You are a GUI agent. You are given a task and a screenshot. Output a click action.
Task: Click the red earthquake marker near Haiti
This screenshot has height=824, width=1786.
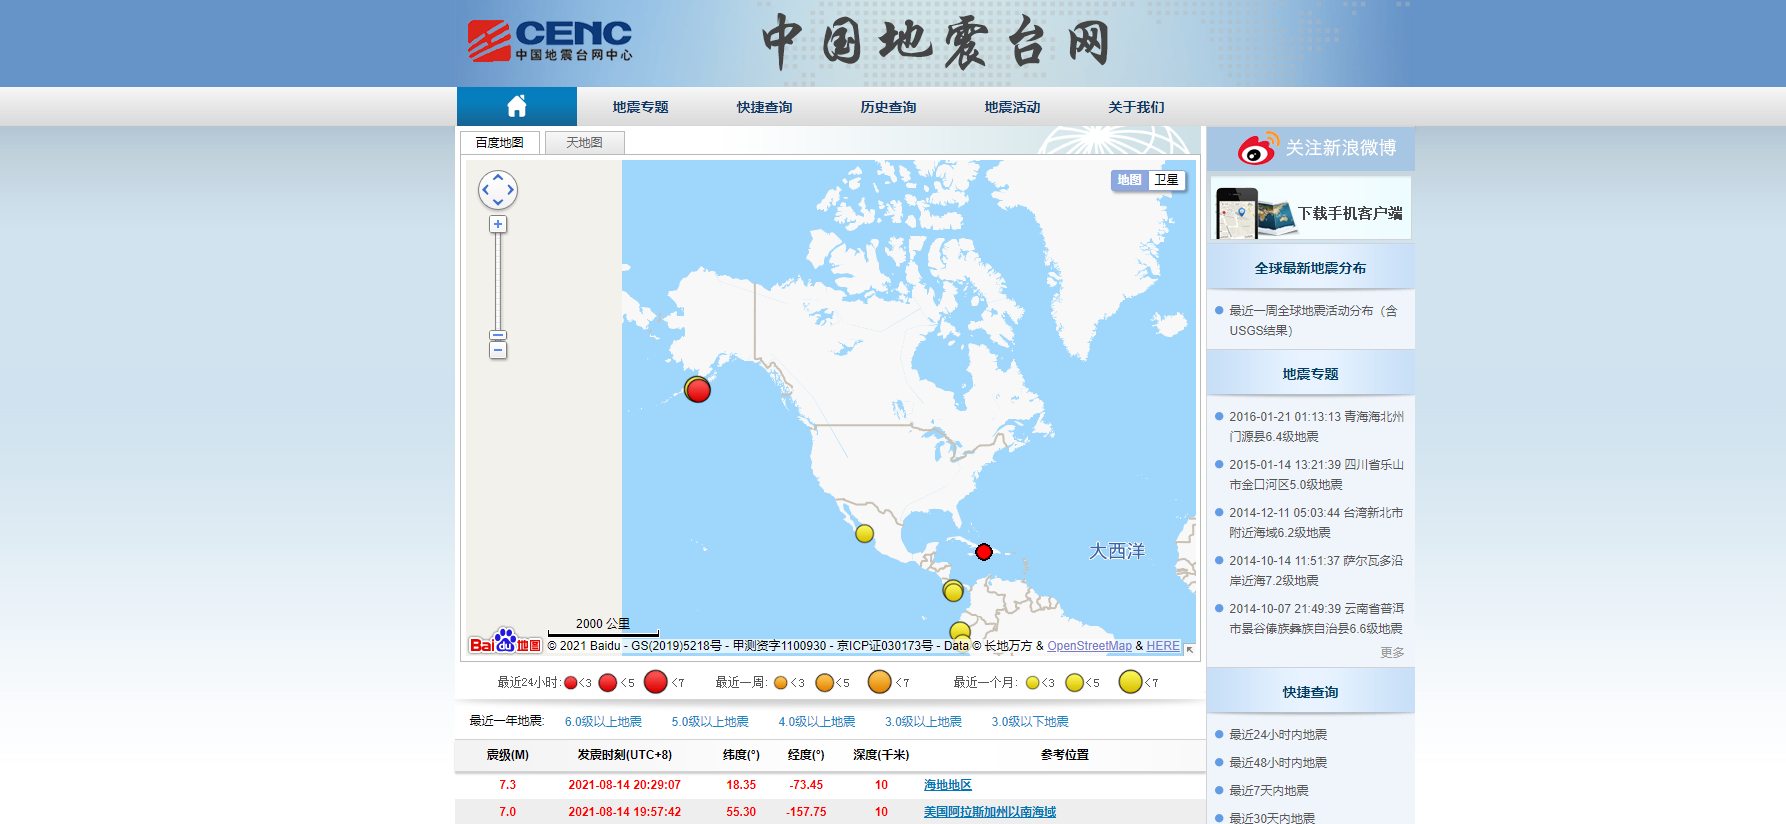tap(984, 552)
